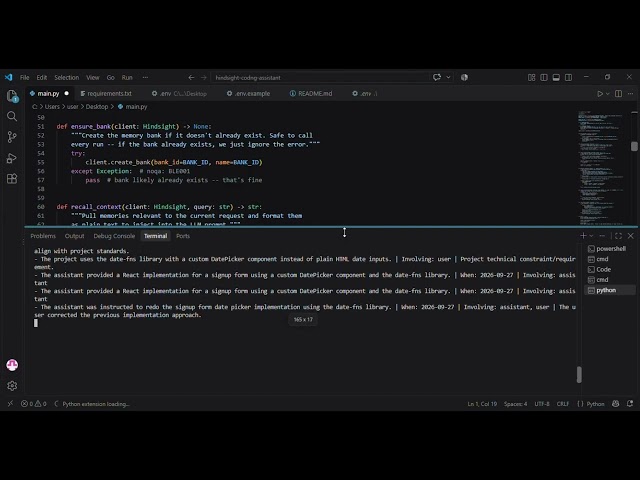Open terminal panel more actions
Image resolution: width=640 pixels, height=480 pixels.
coord(602,236)
